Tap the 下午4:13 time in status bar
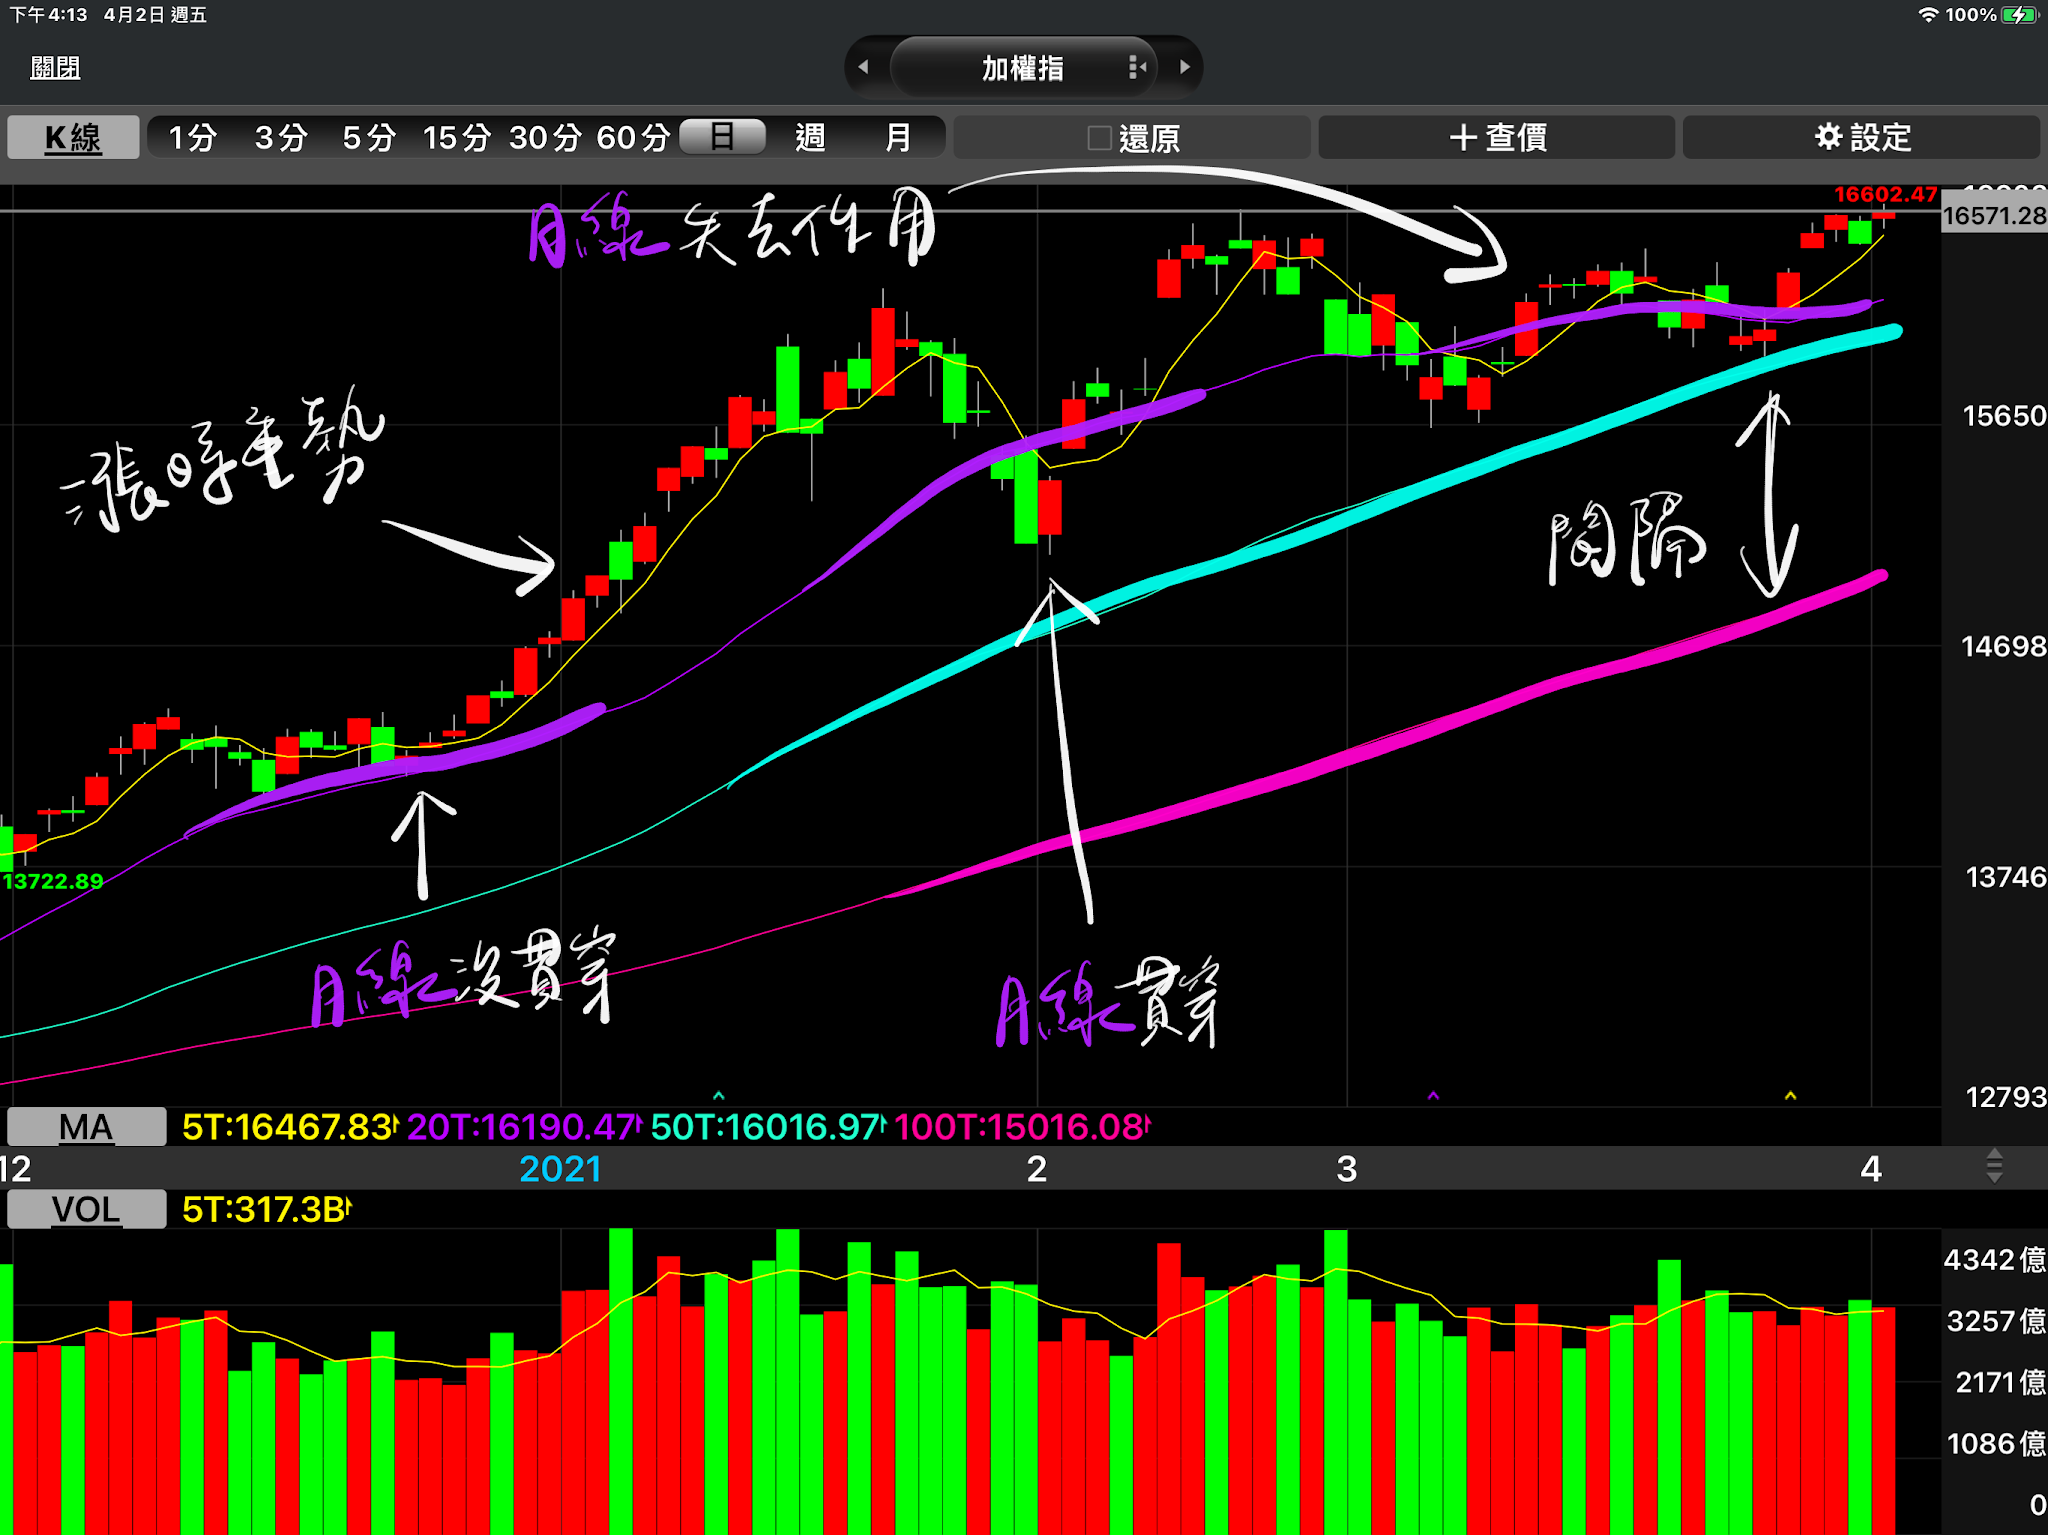The height and width of the screenshot is (1535, 2048). pos(49,15)
